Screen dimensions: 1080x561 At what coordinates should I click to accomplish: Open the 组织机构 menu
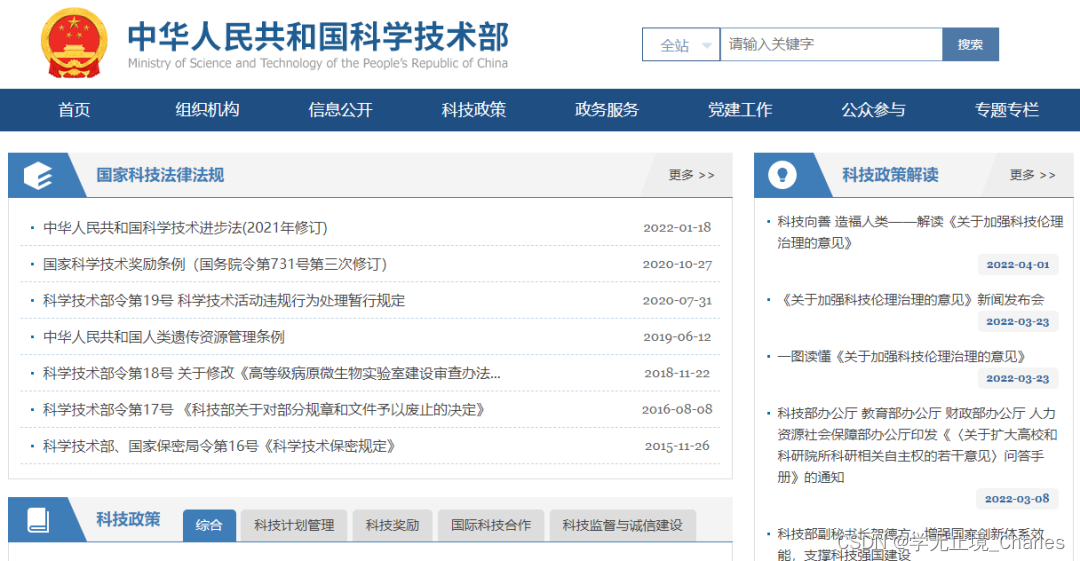pyautogui.click(x=207, y=110)
